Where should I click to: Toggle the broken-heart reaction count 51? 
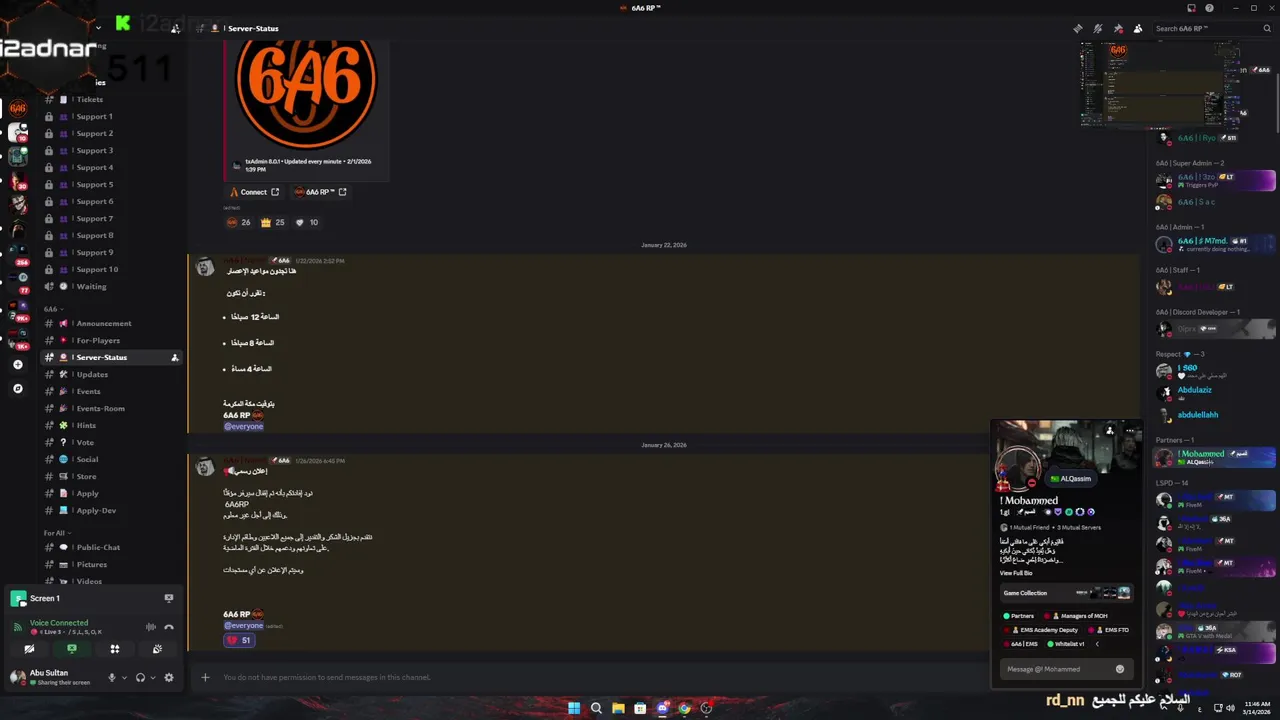coord(239,640)
